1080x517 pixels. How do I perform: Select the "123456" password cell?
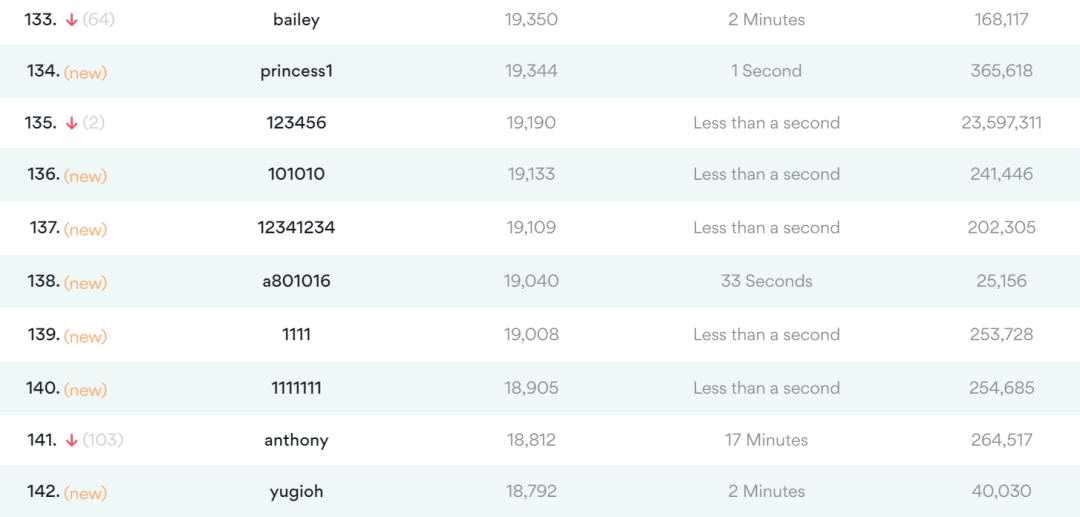296,123
